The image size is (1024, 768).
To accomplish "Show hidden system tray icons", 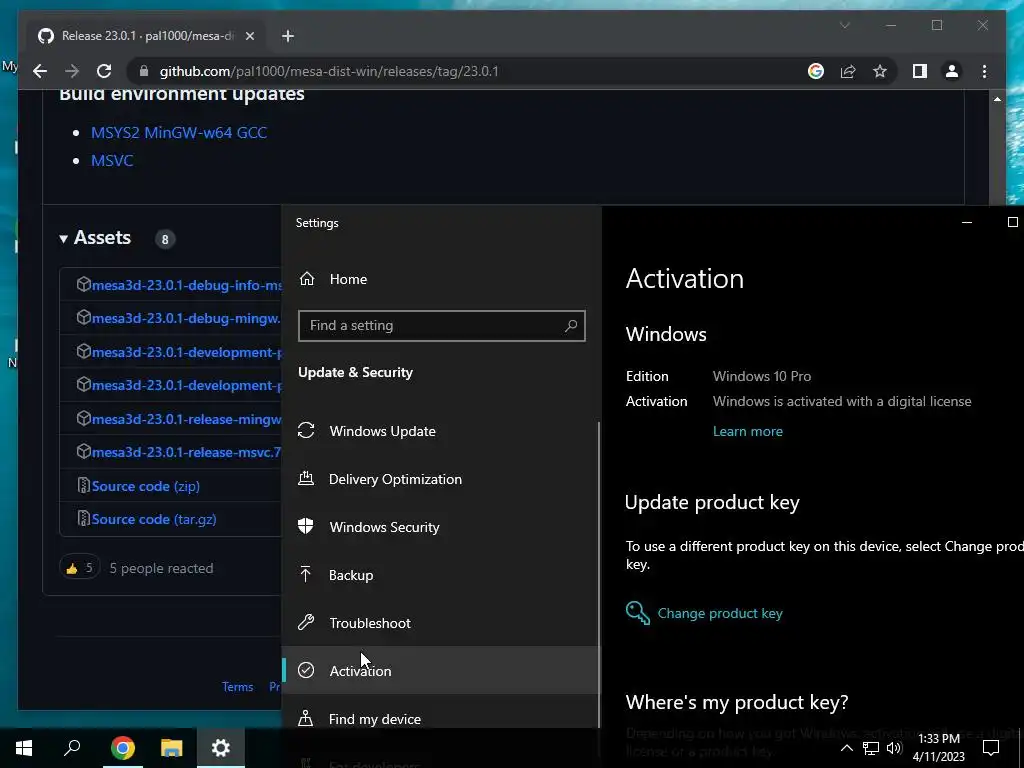I will tap(846, 748).
